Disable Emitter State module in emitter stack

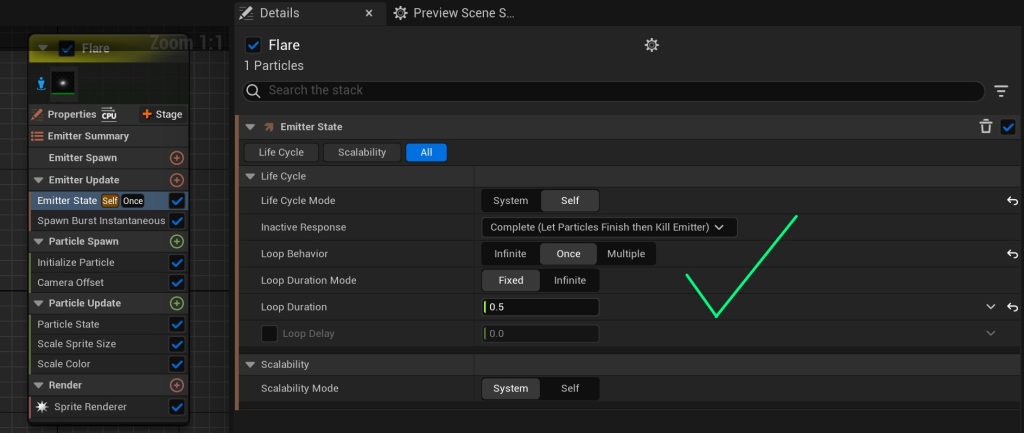pyautogui.click(x=176, y=200)
